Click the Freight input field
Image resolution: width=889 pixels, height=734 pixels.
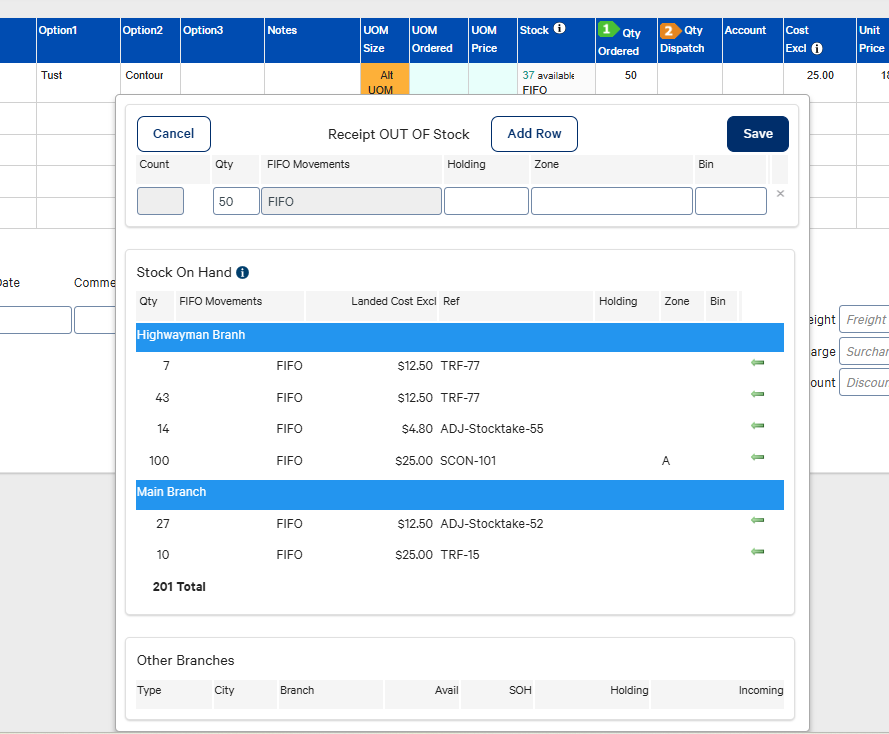coord(864,320)
